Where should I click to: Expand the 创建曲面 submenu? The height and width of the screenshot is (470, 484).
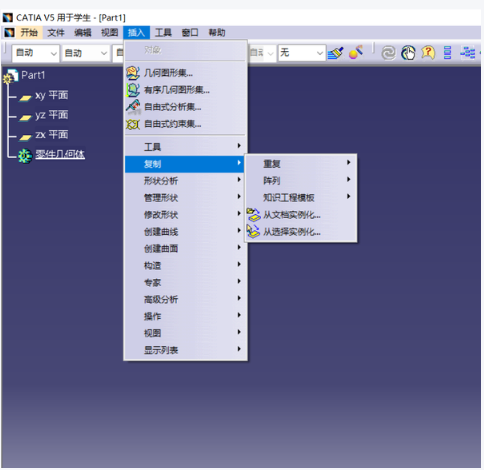click(x=185, y=248)
